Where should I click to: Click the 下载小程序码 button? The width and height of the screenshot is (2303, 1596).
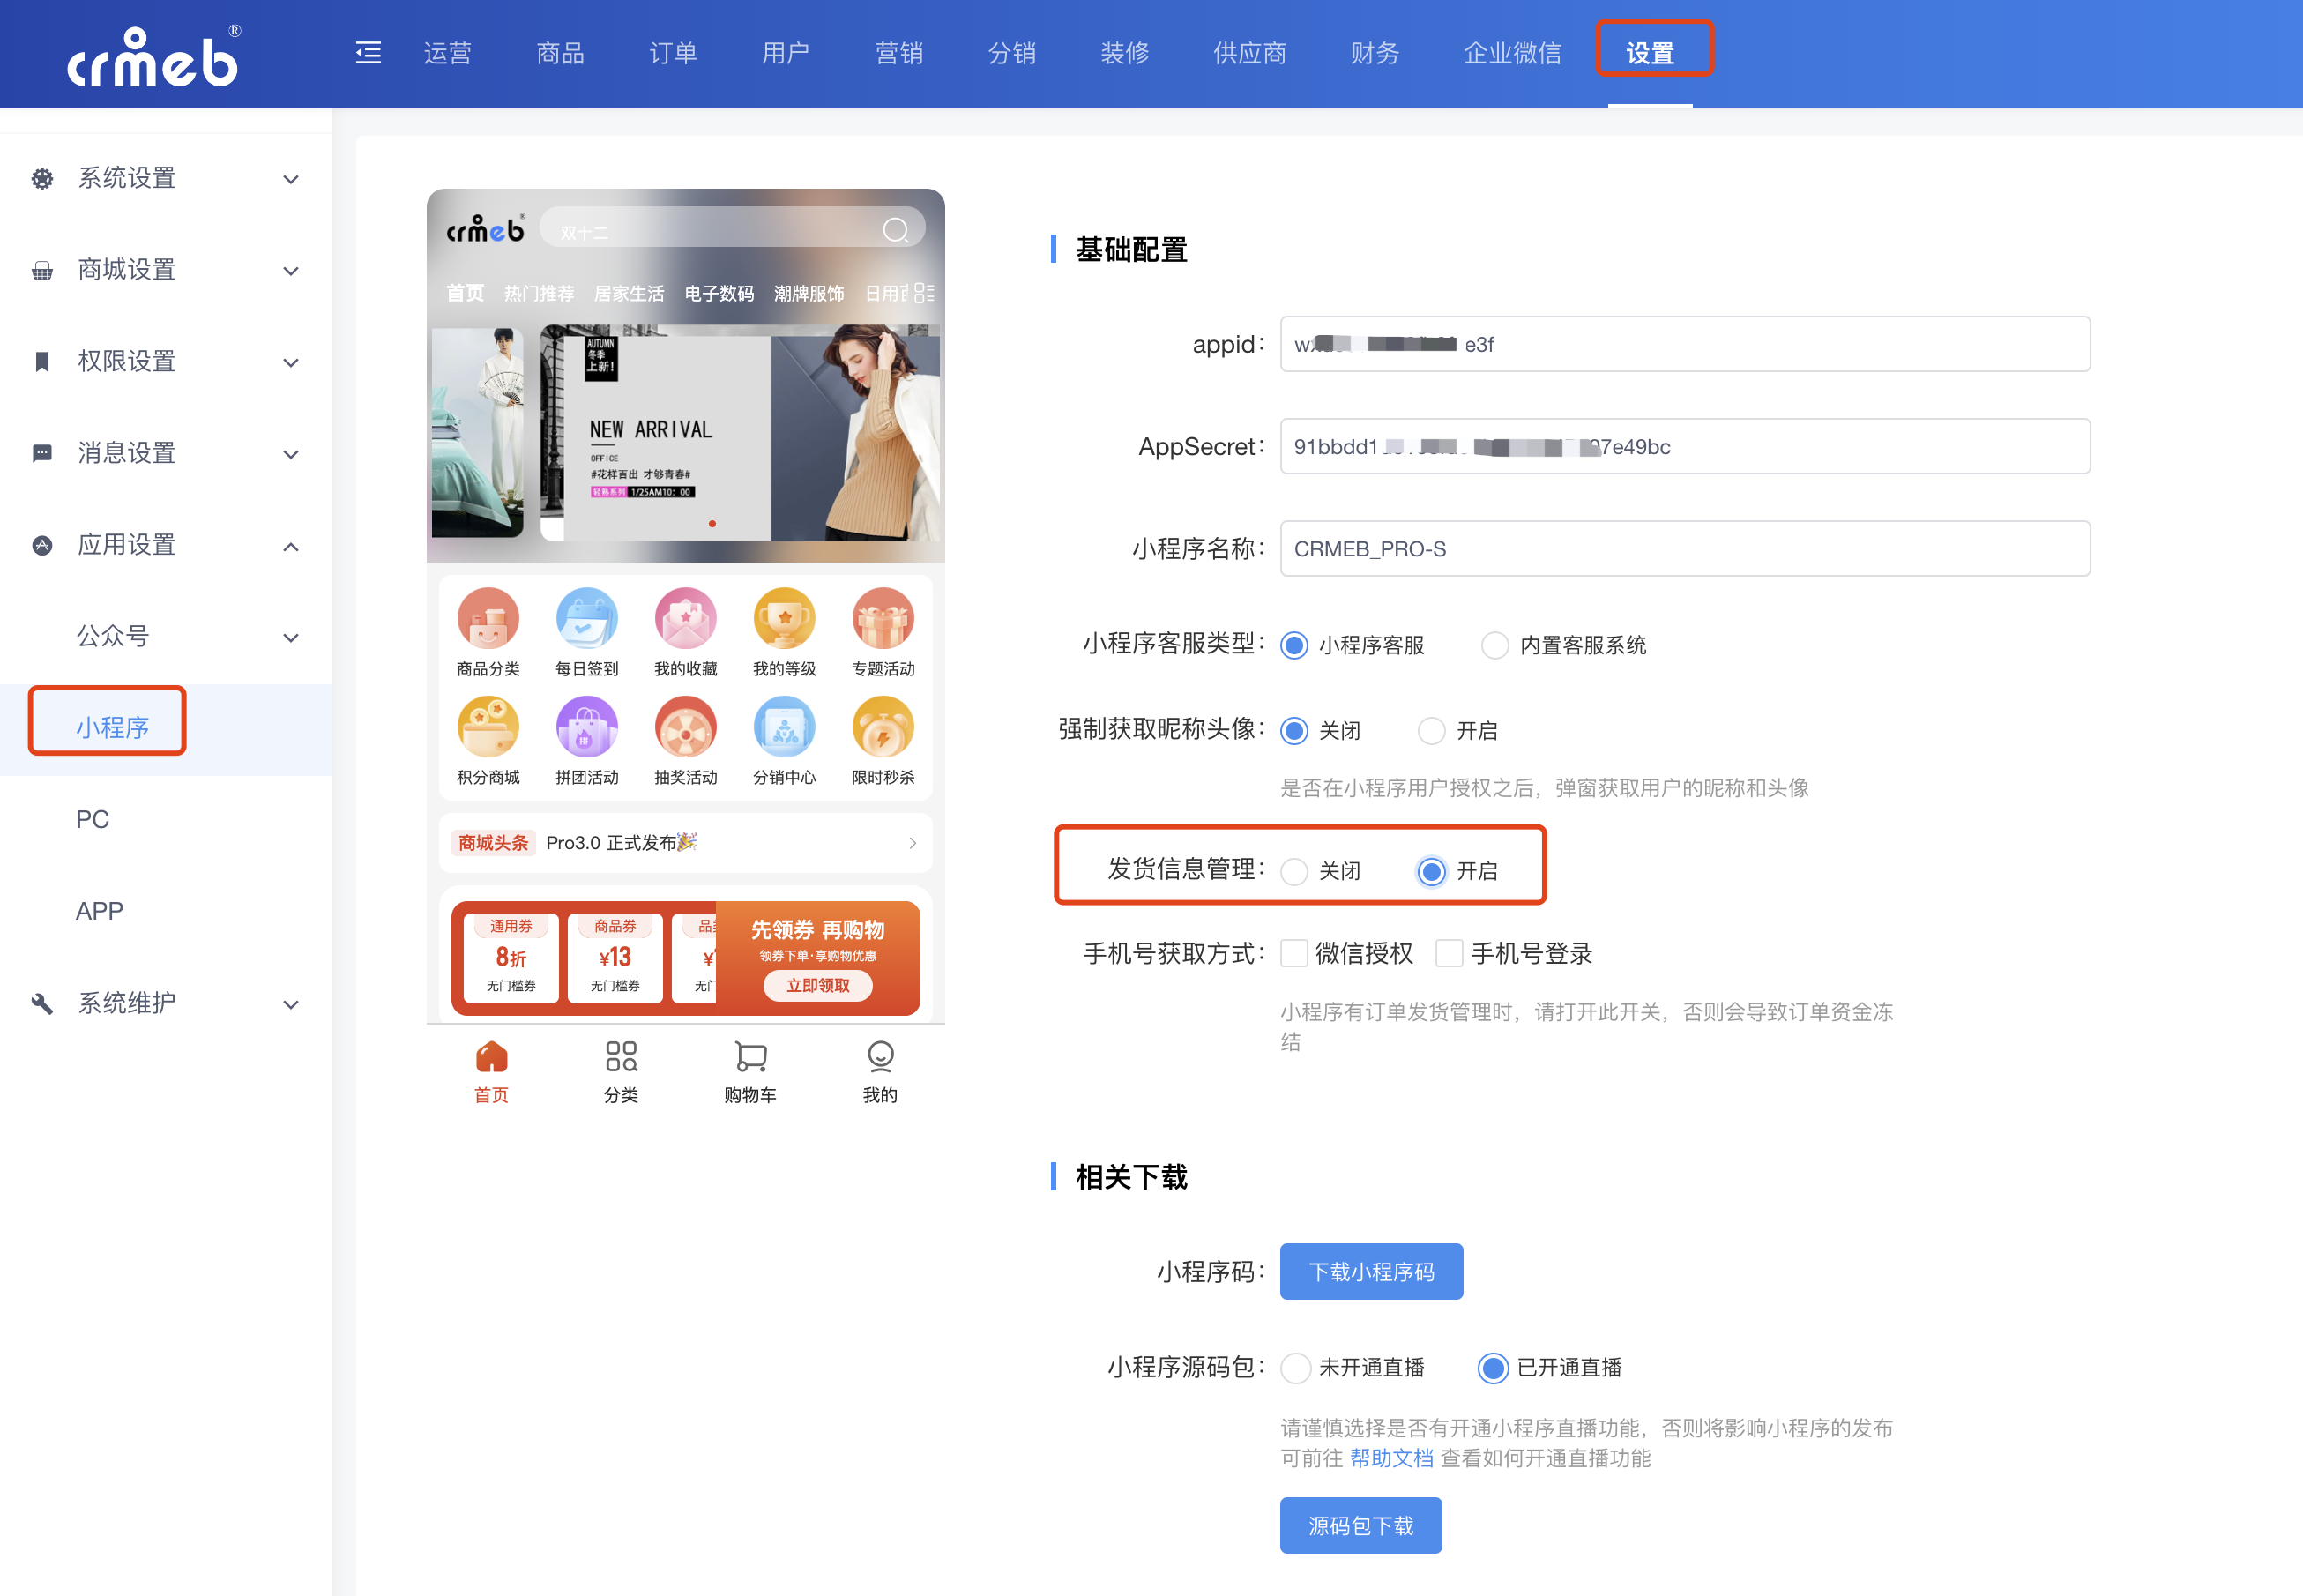pos(1371,1271)
